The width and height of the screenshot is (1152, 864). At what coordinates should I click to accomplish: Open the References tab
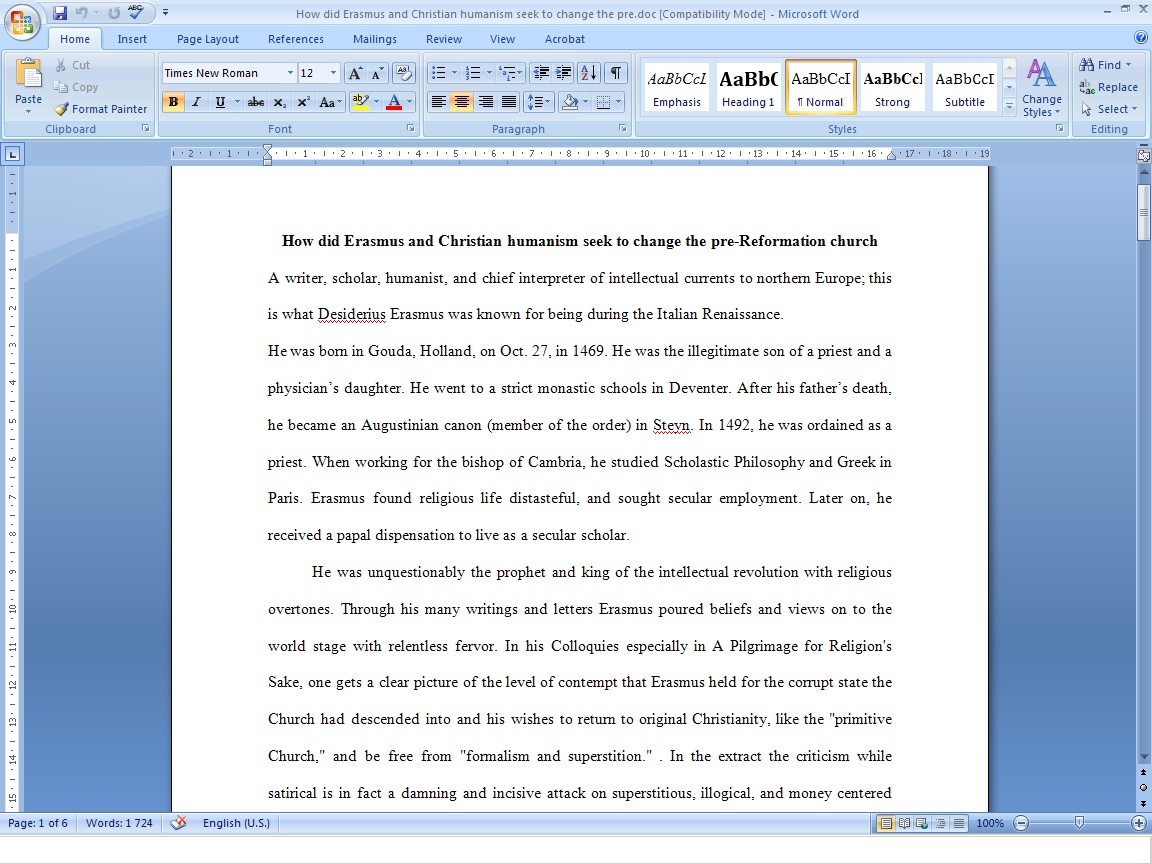(x=295, y=39)
